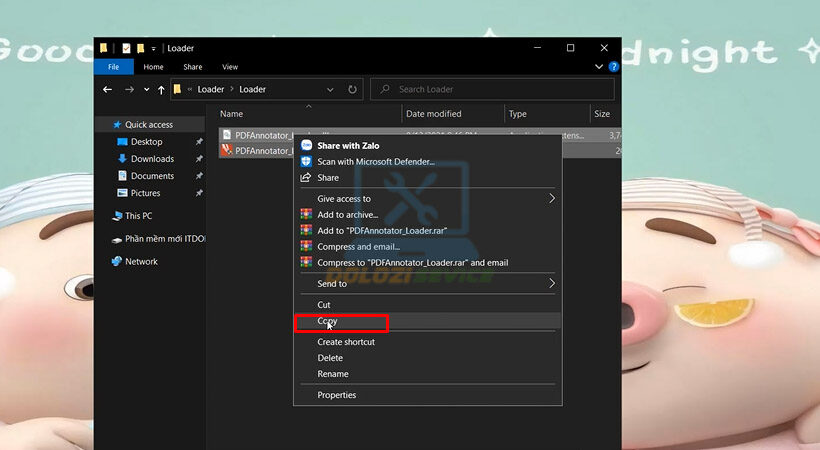Open the File ribbon tab

(113, 67)
